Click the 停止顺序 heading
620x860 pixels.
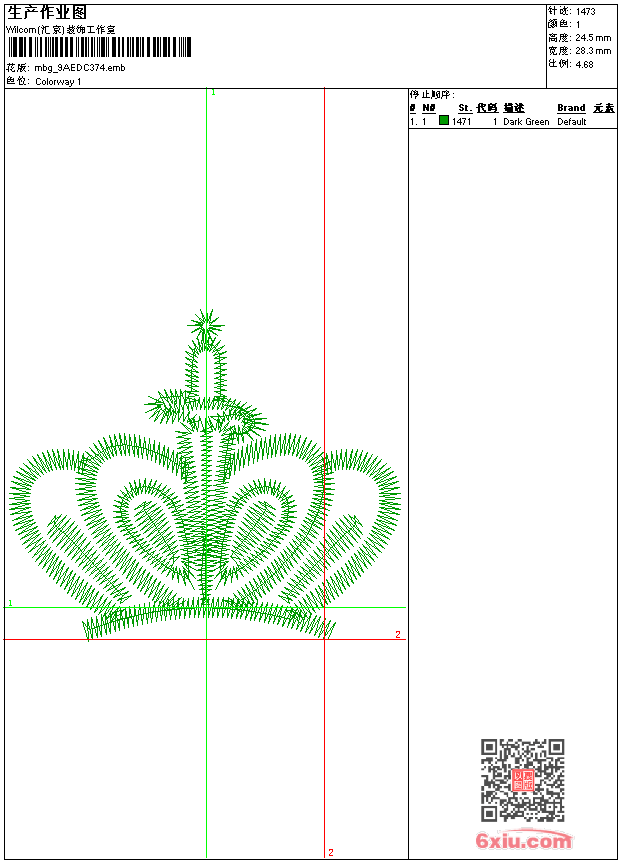point(432,95)
